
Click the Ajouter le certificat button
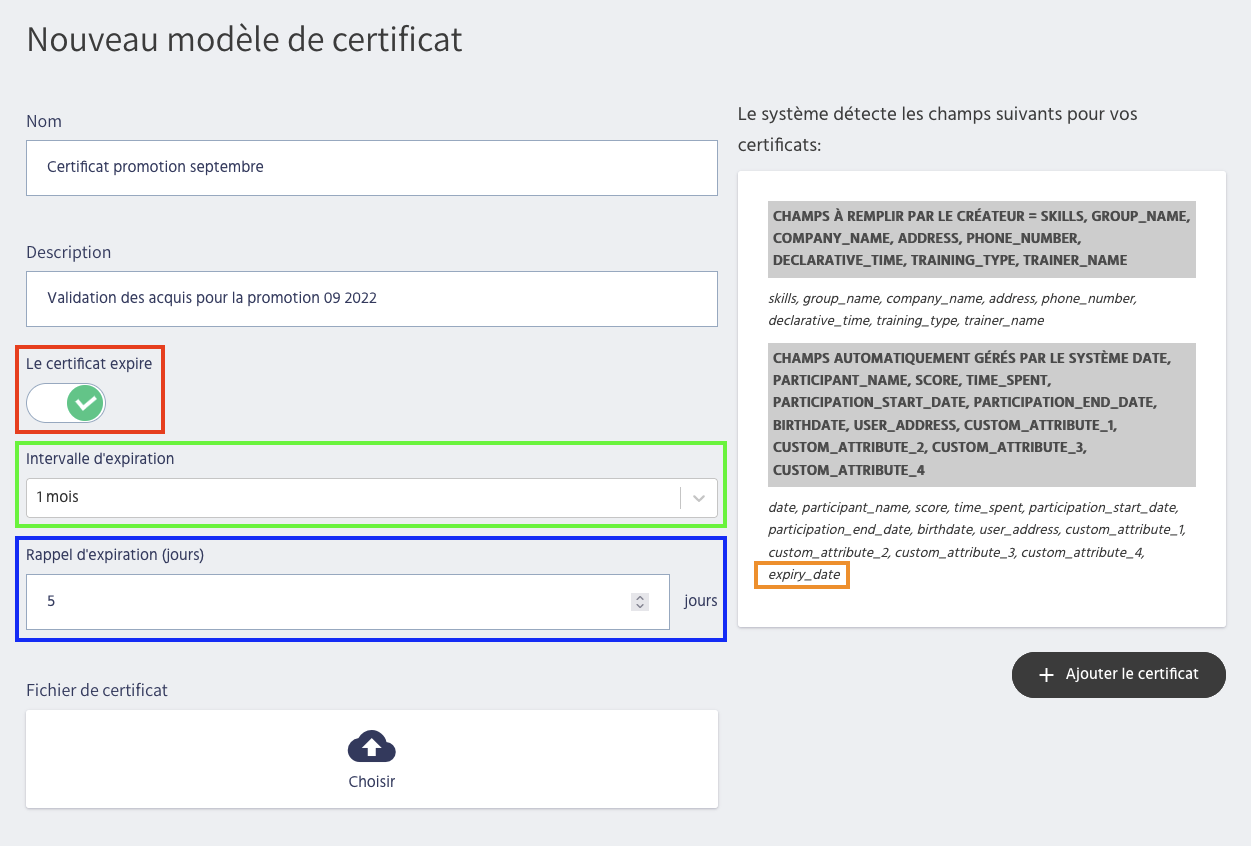click(x=1118, y=675)
